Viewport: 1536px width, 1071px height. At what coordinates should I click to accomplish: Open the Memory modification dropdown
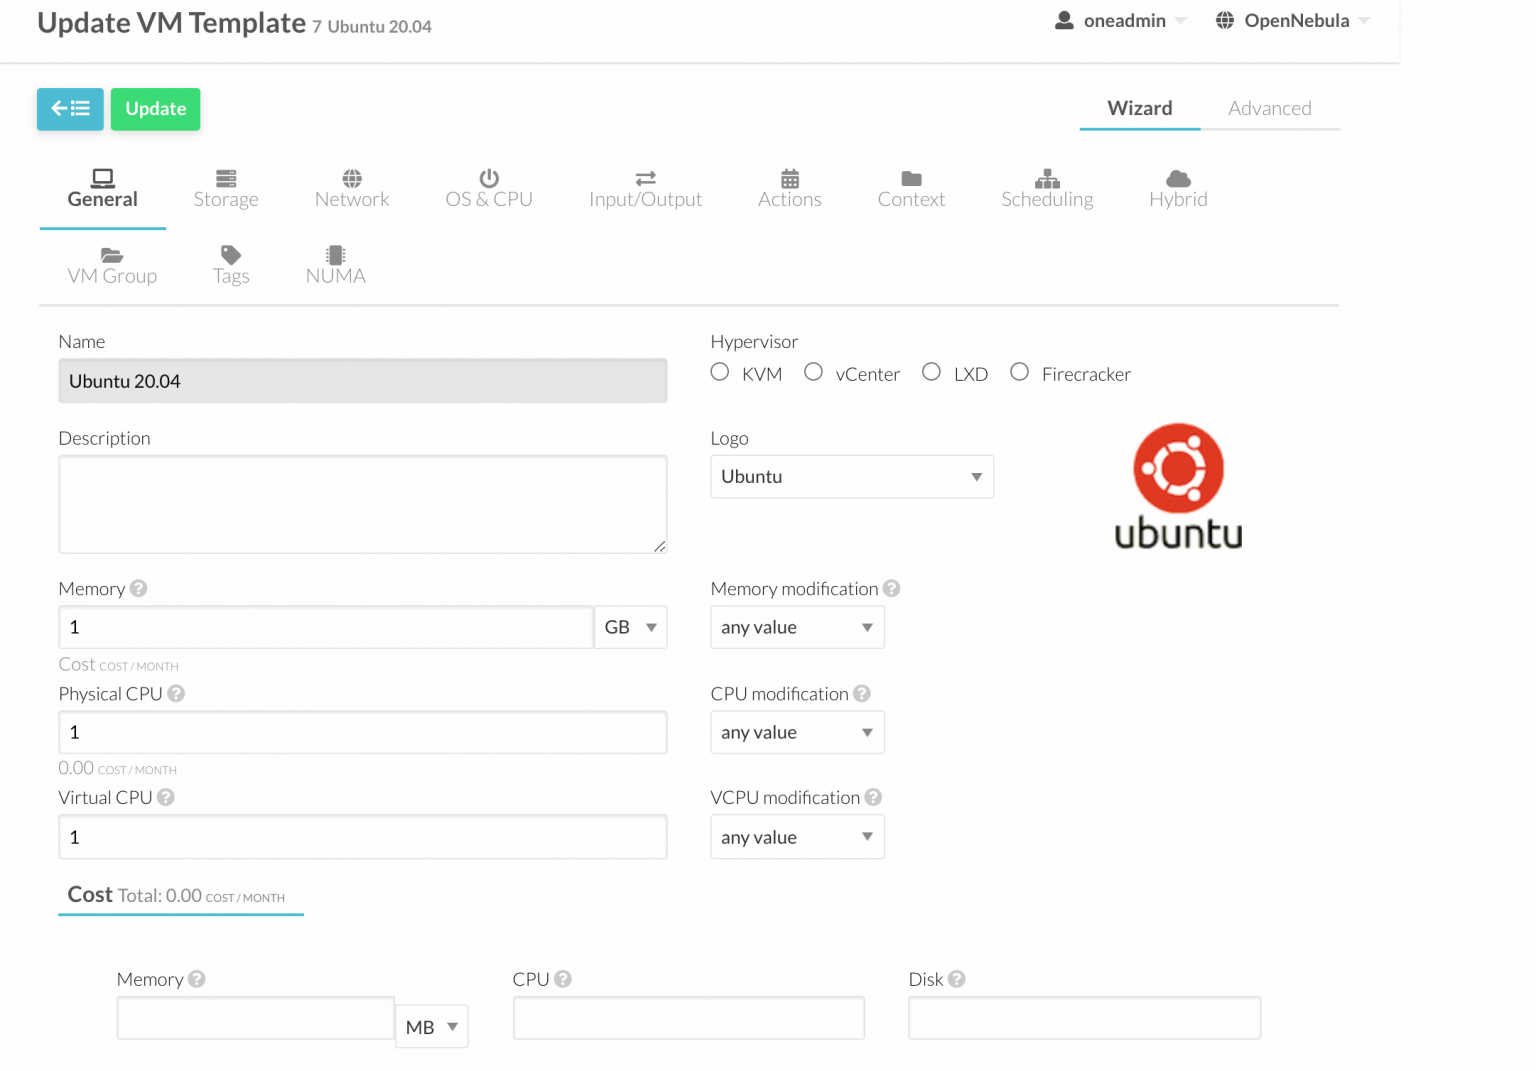[x=797, y=627]
